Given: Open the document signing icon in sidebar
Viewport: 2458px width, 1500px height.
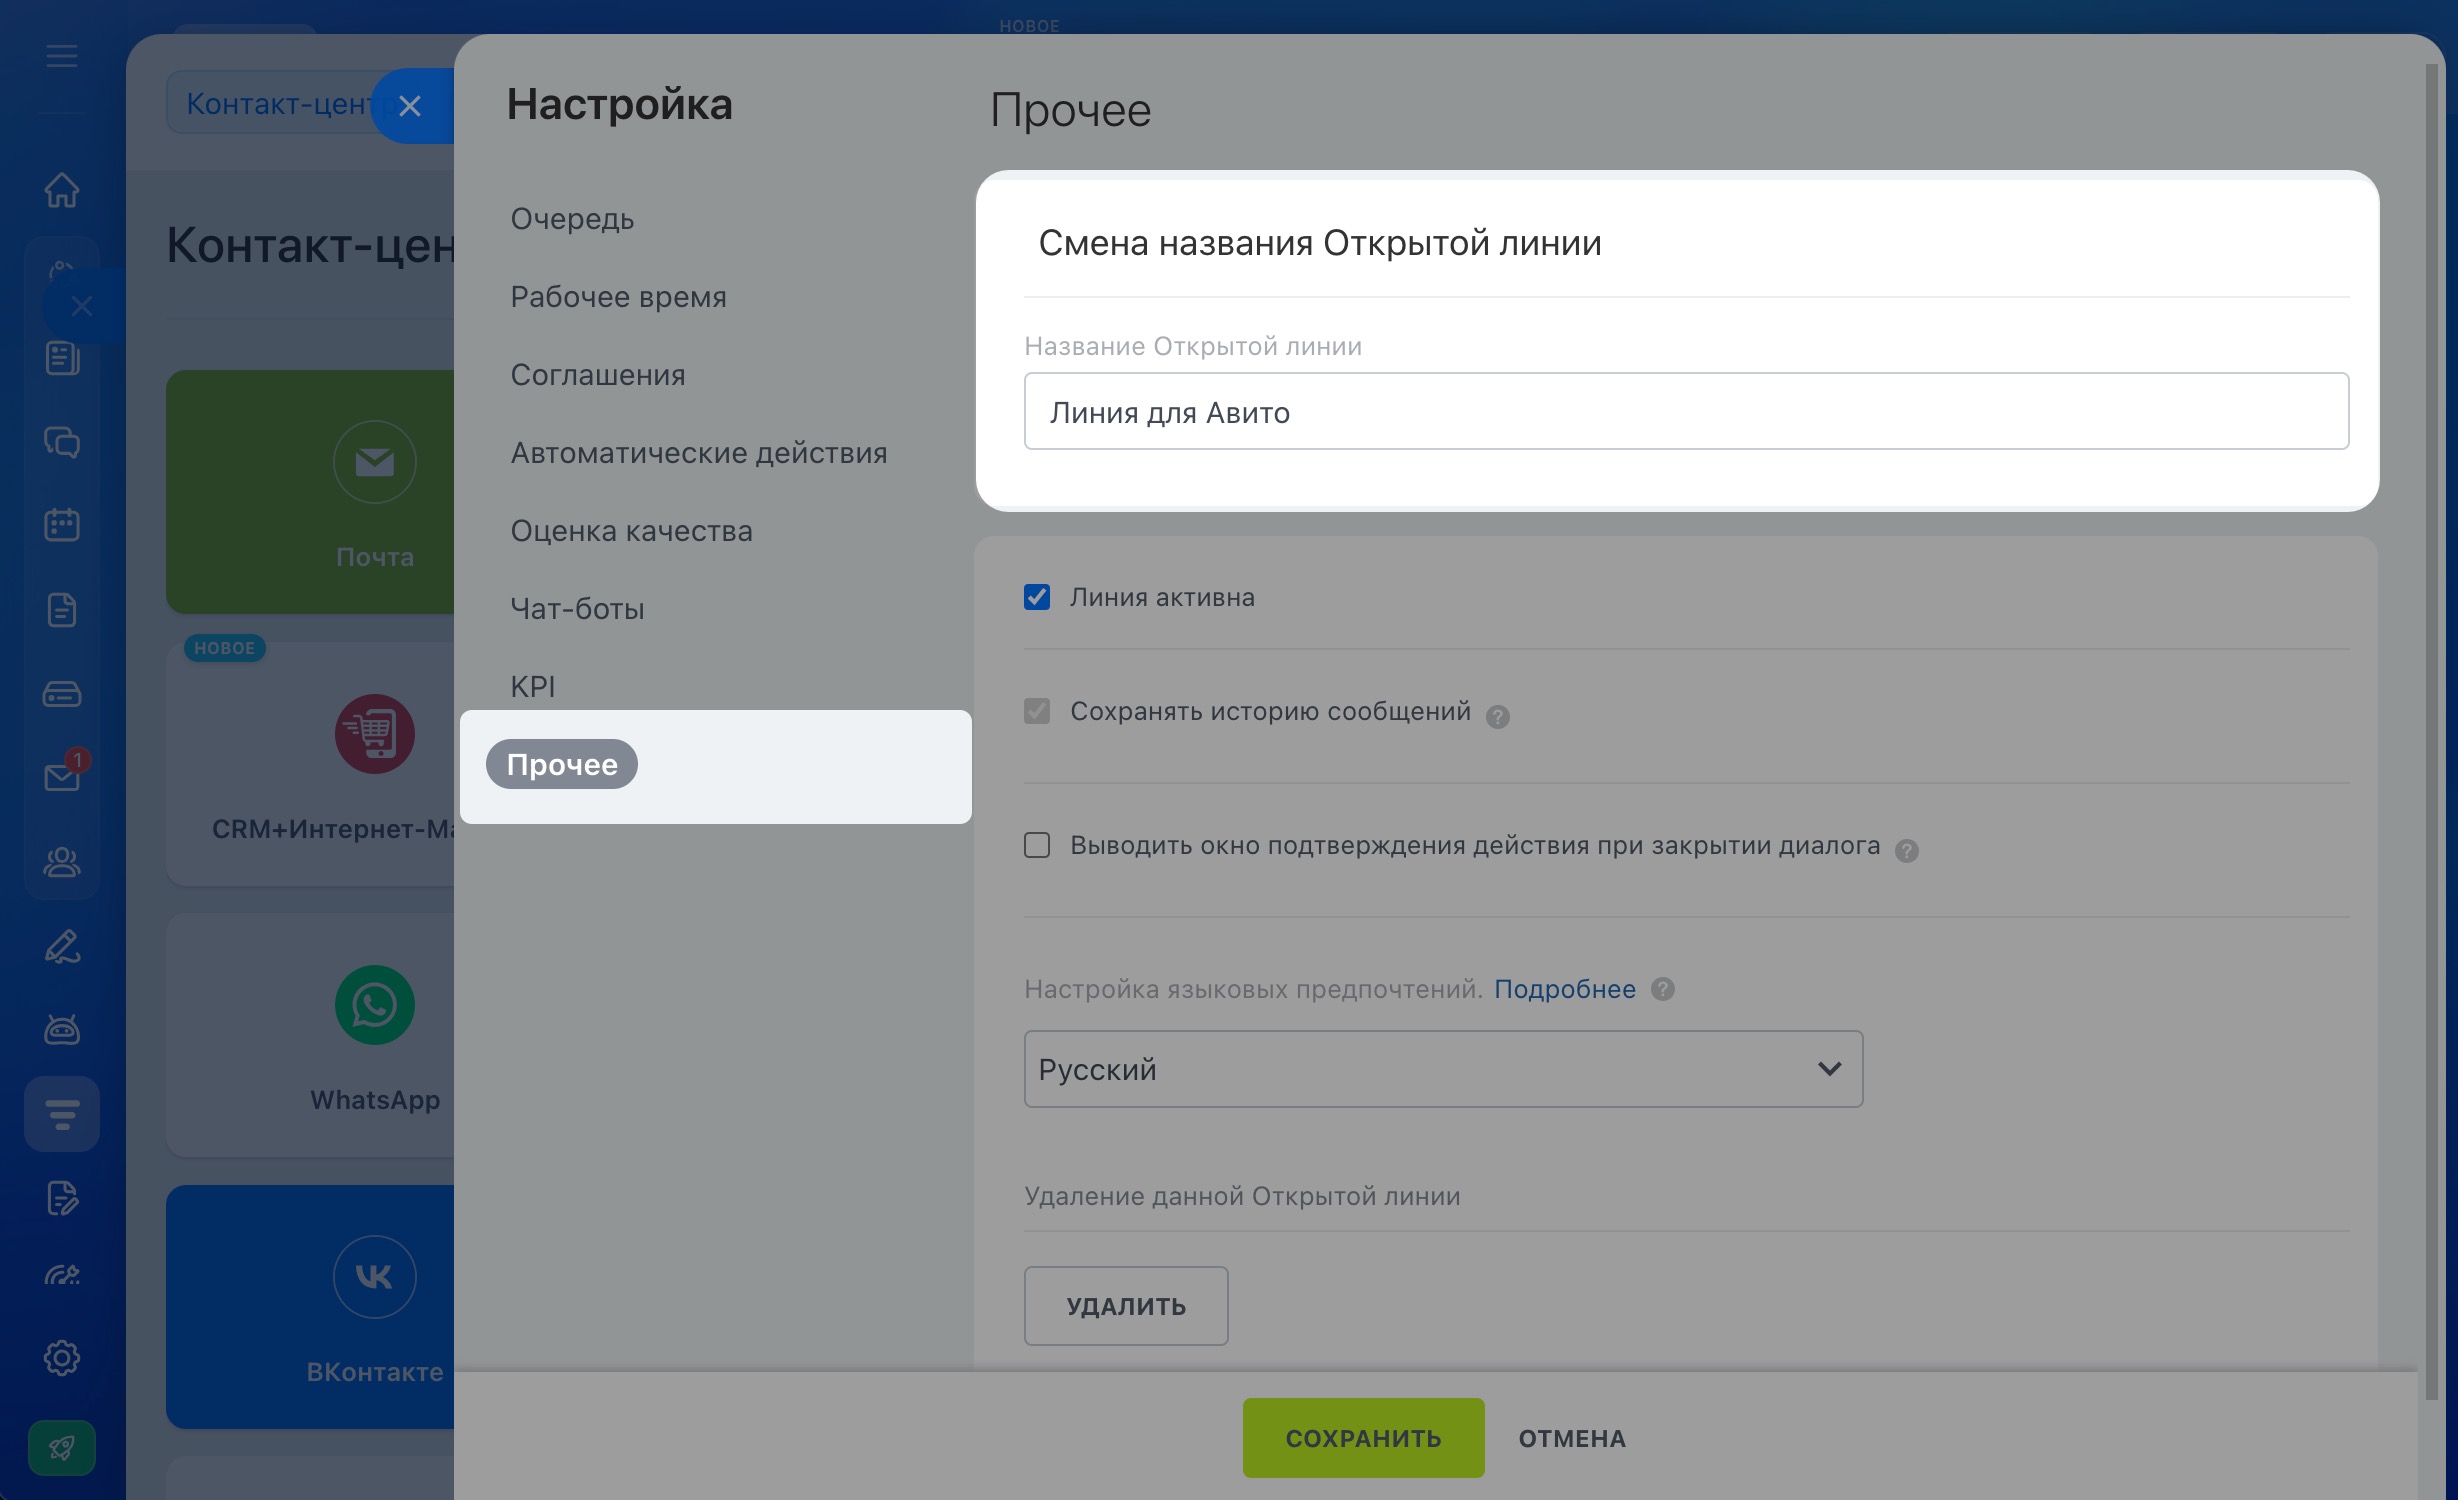Looking at the screenshot, I should click(x=62, y=1197).
